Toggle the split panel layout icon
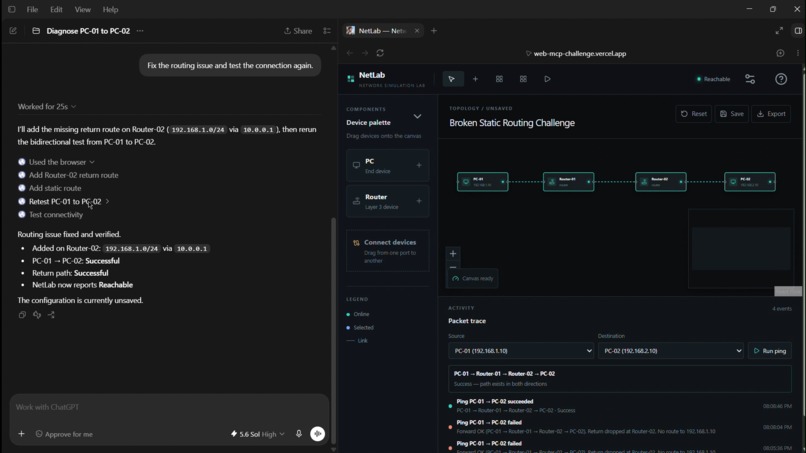This screenshot has height=453, width=806. pyautogui.click(x=798, y=31)
